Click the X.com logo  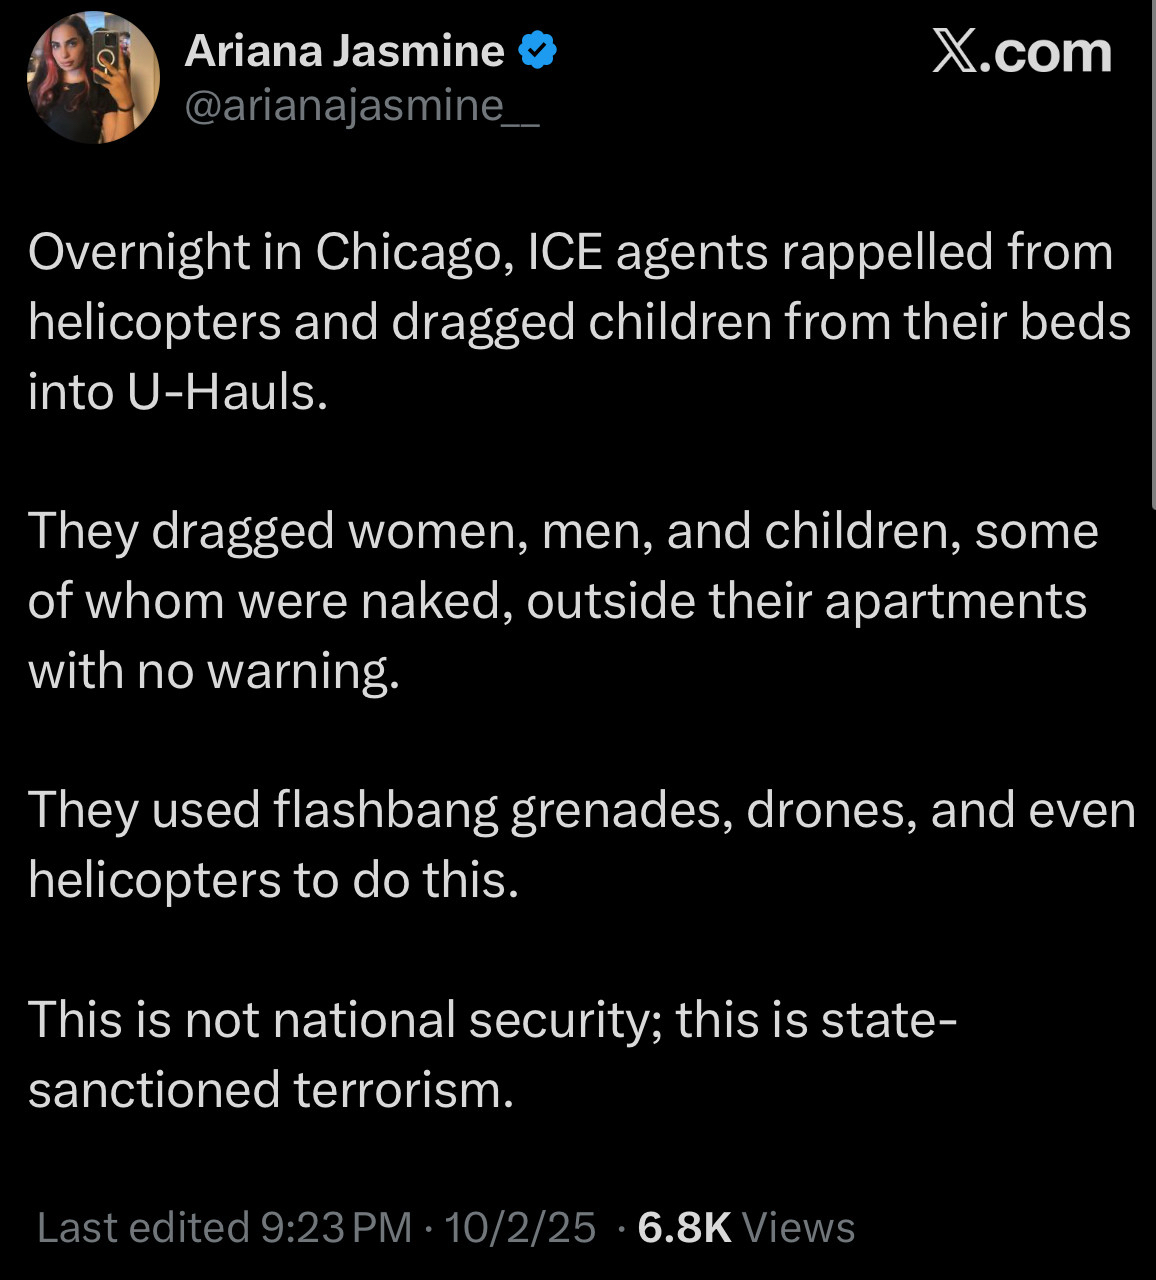[1021, 52]
